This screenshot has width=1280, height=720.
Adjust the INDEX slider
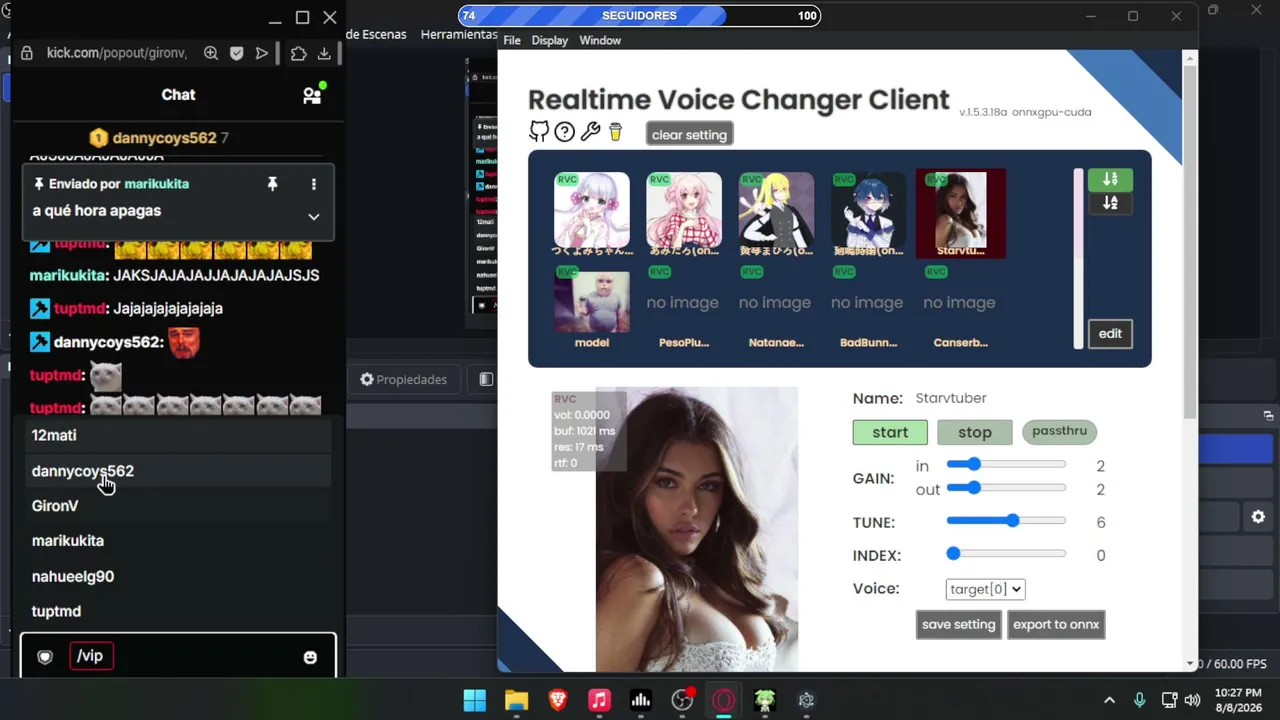[x=1006, y=553]
